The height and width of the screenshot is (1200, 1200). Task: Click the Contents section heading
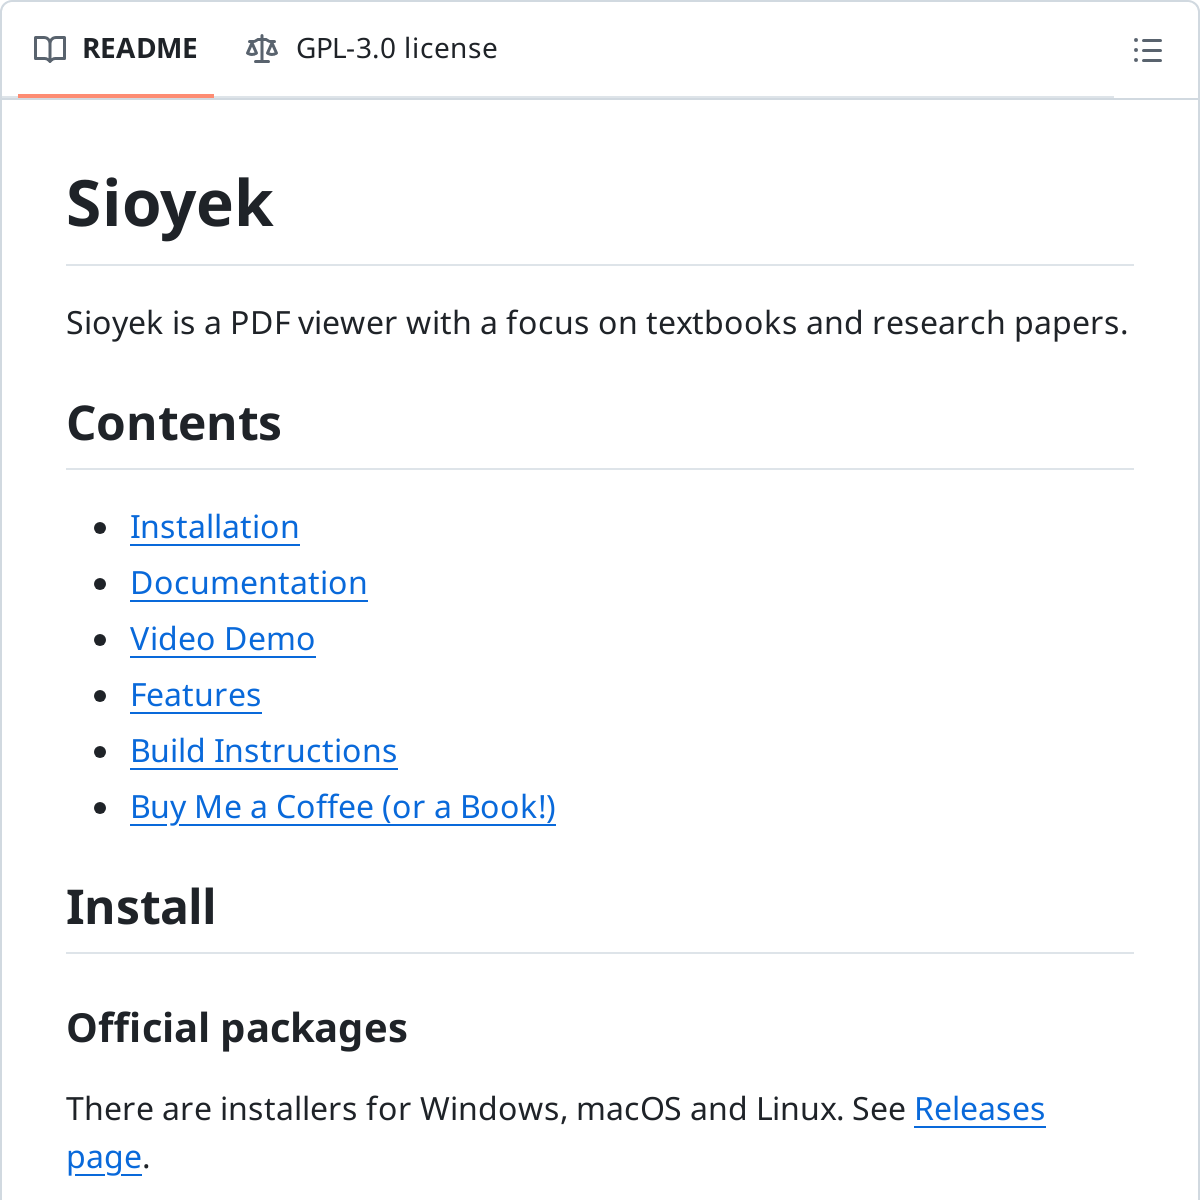tap(173, 423)
